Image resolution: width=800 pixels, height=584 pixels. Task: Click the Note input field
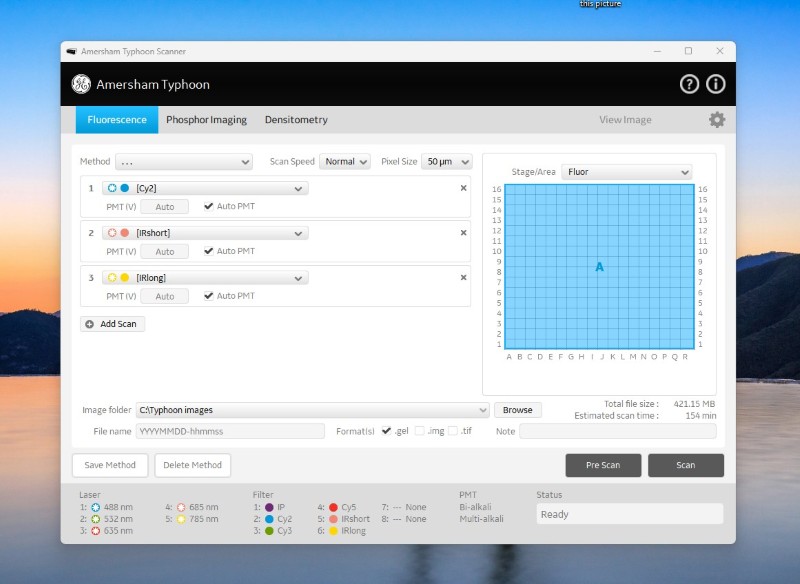(617, 431)
